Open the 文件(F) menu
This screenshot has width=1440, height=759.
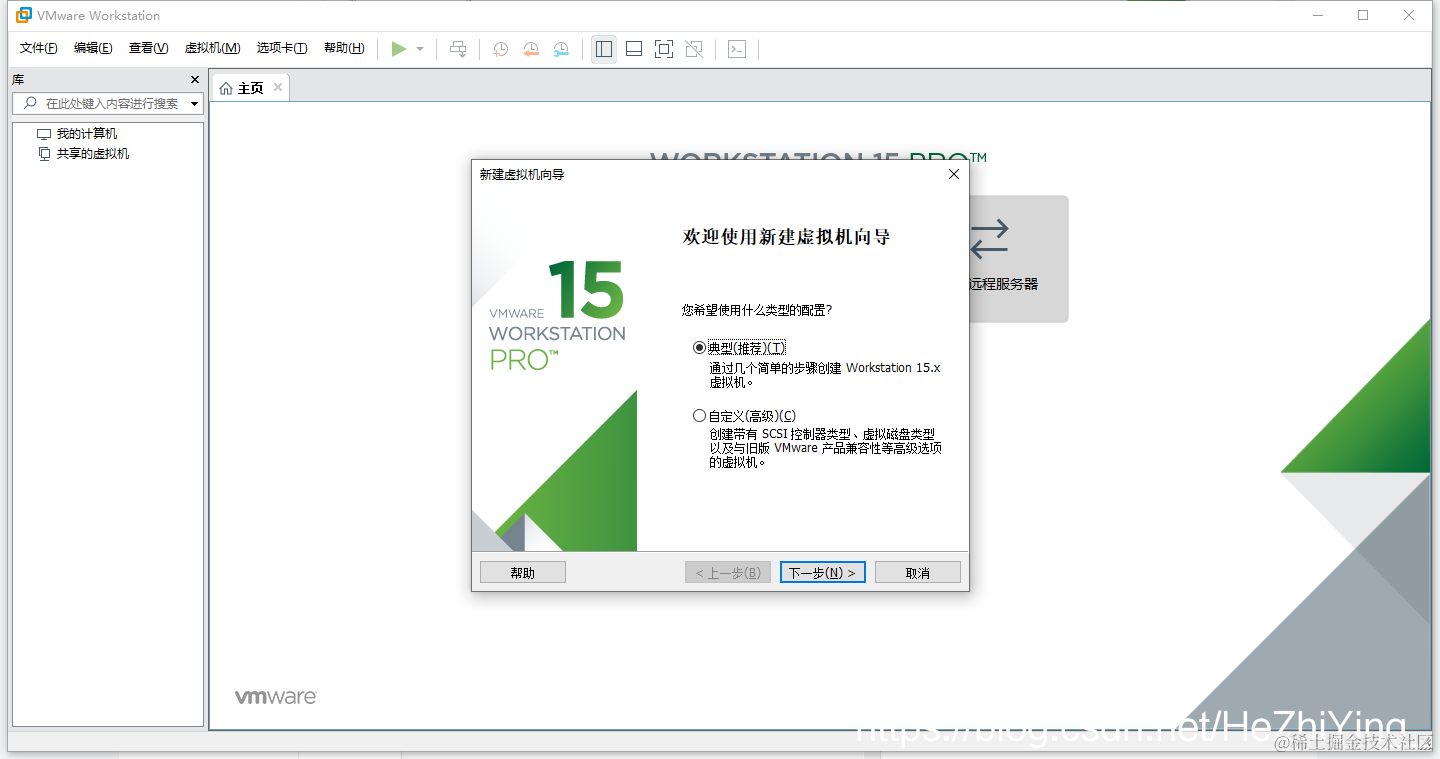point(39,48)
